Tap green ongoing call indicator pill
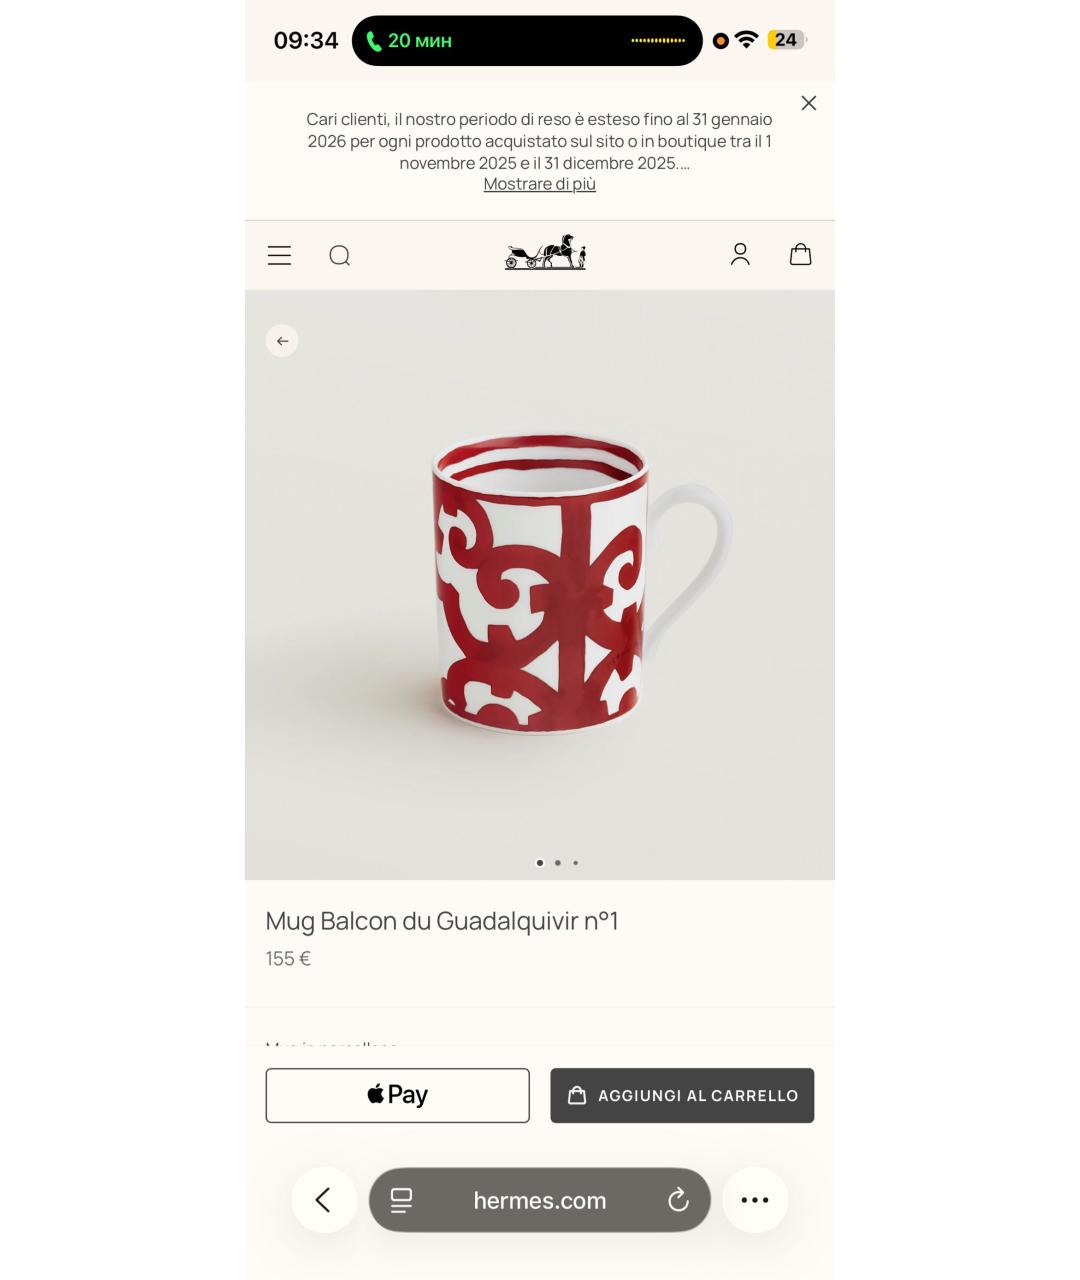Image resolution: width=1080 pixels, height=1280 pixels. [527, 41]
